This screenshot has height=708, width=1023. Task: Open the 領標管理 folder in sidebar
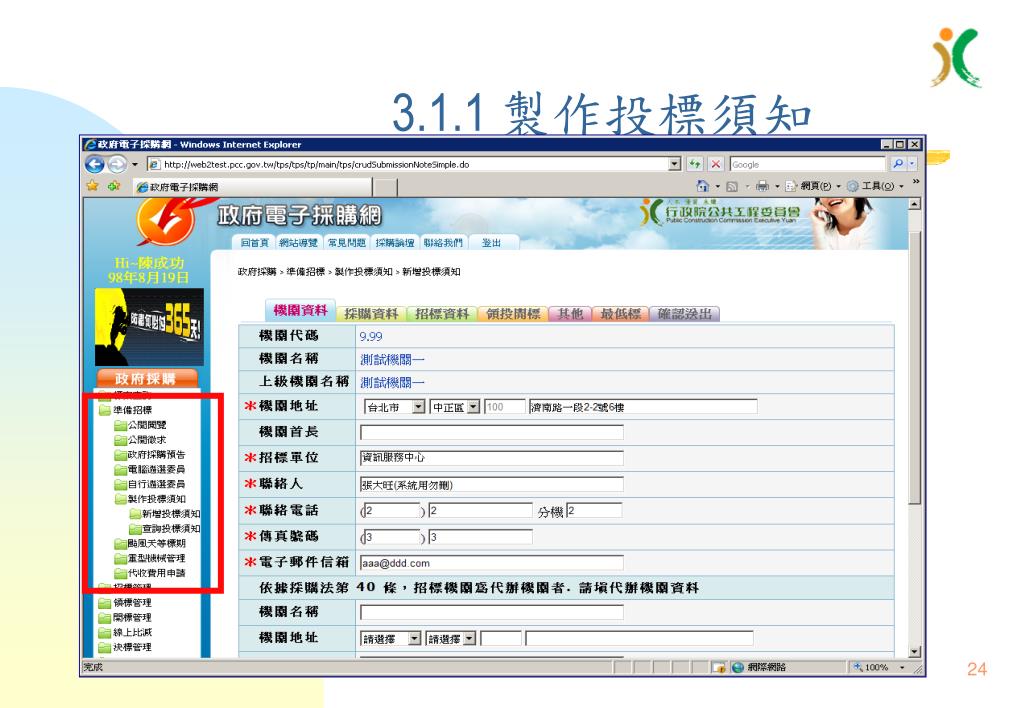pyautogui.click(x=125, y=603)
